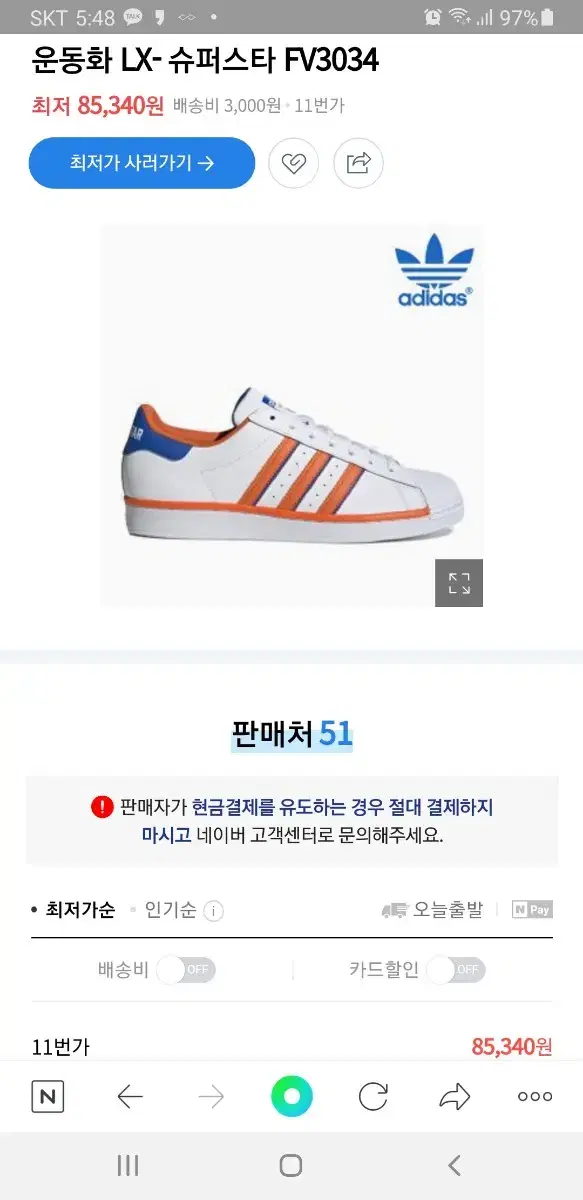Filter sellers by N Pay badge
Viewport: 583px width, 1200px height.
(x=532, y=910)
